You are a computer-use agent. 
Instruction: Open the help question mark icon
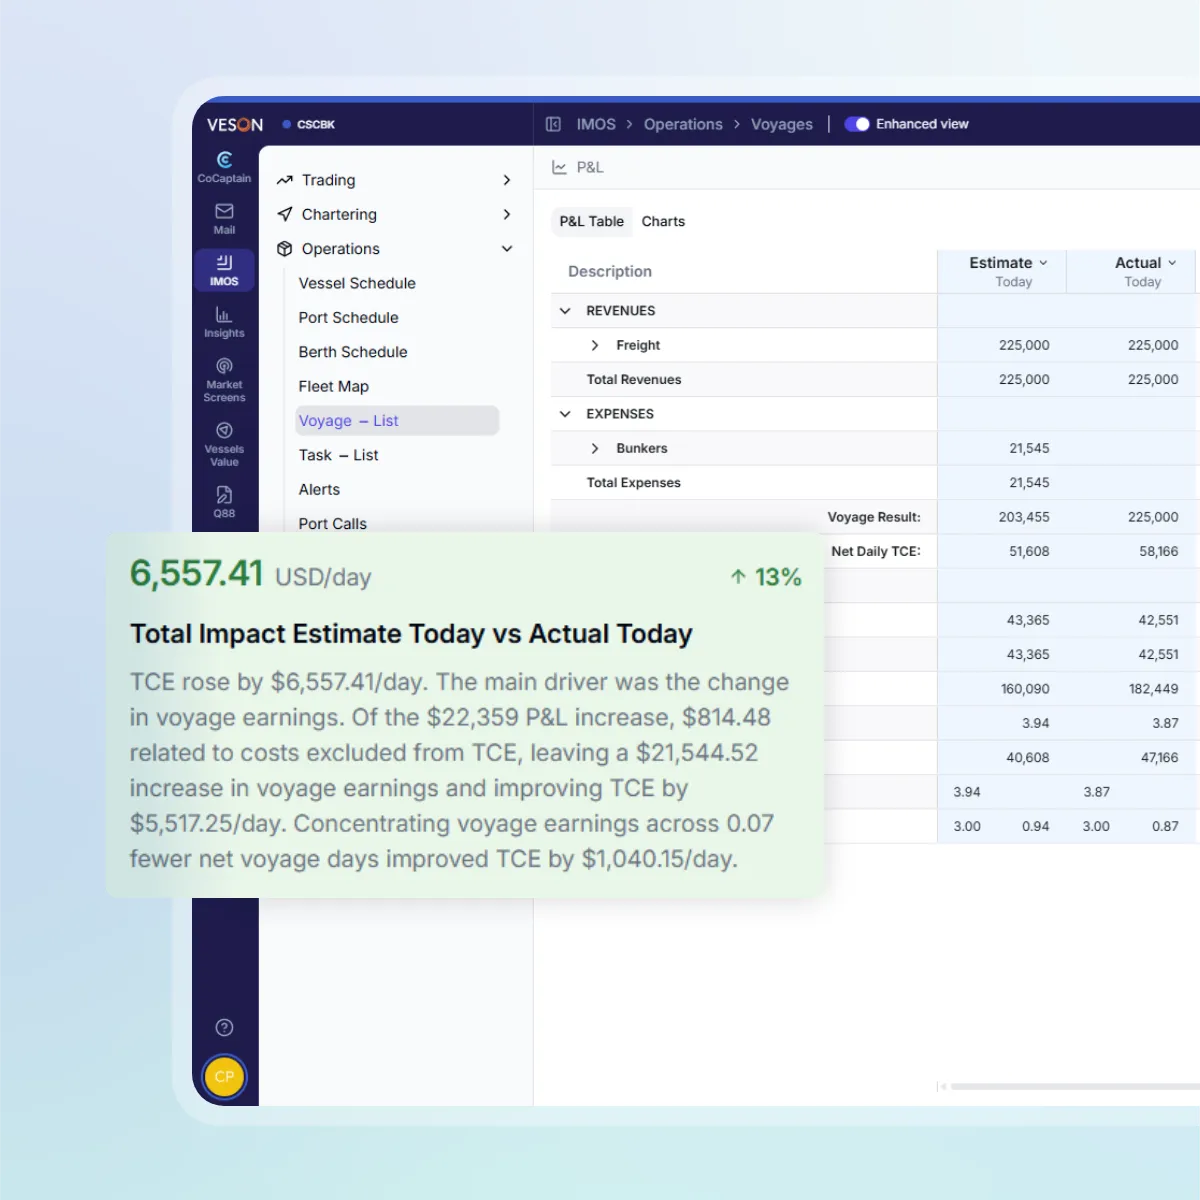(x=224, y=1027)
